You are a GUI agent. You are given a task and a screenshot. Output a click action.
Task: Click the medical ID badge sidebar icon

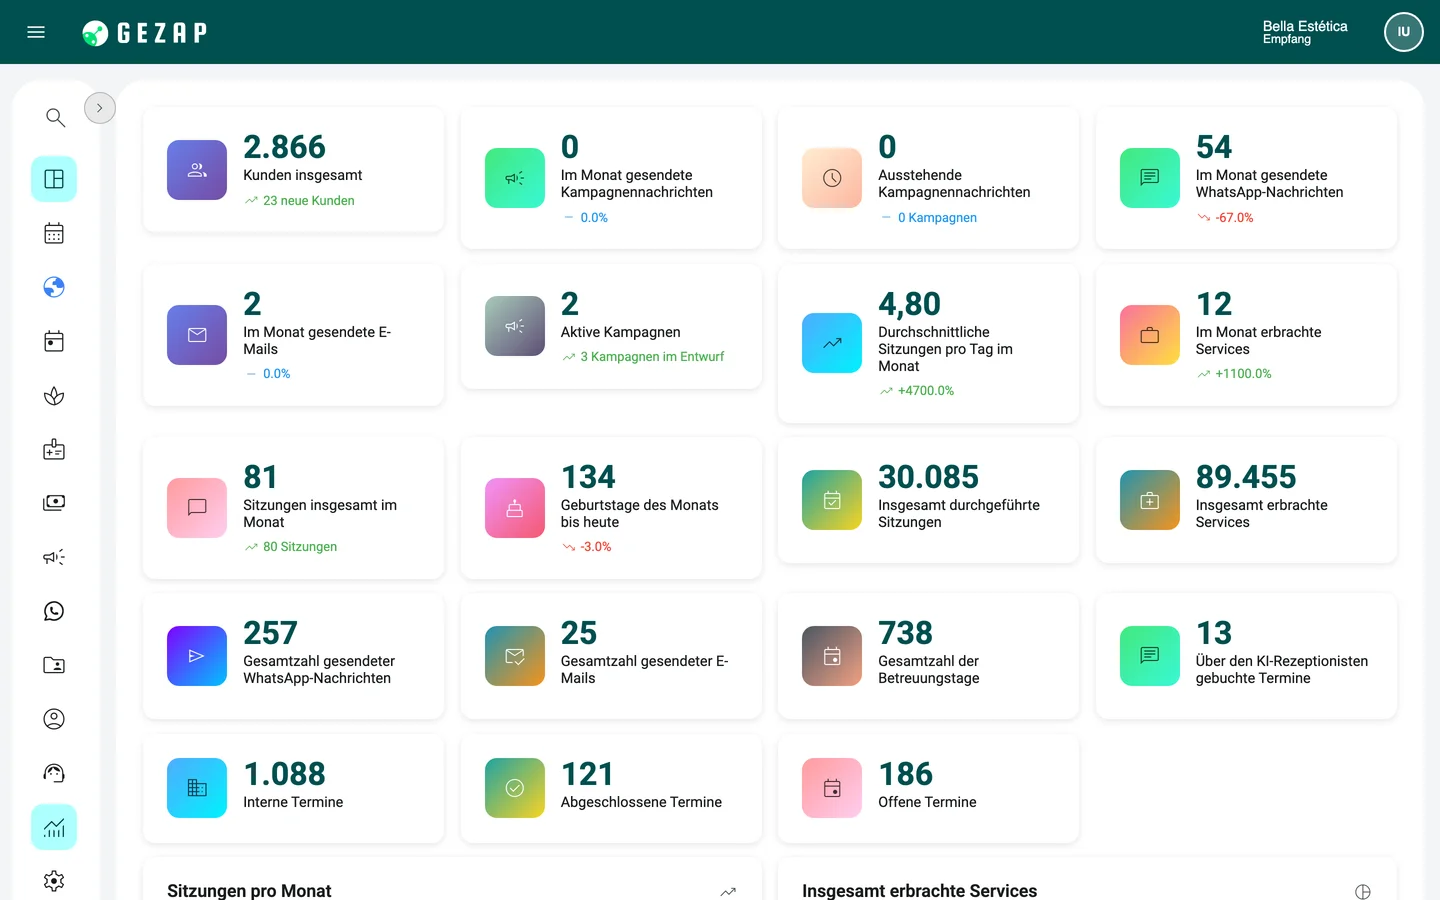tap(54, 449)
